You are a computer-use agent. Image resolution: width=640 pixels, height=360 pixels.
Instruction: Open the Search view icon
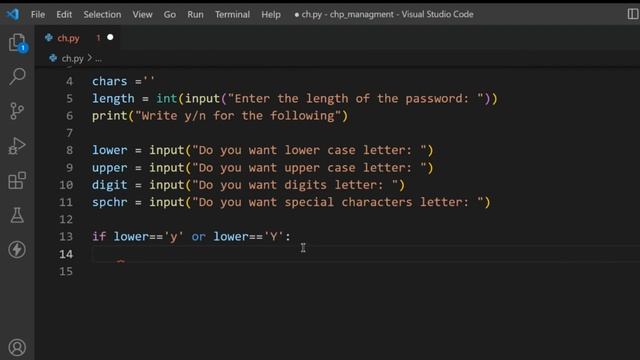17,76
